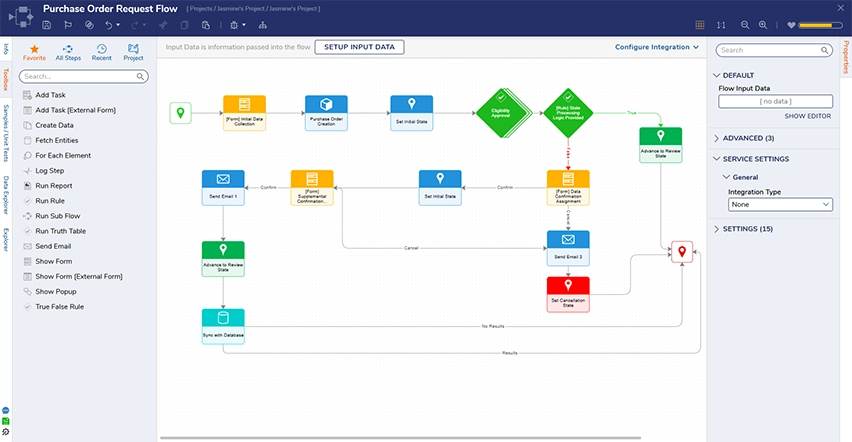Image resolution: width=852 pixels, height=442 pixels.
Task: Reset zoom with the 1:1 icon
Action: click(720, 24)
